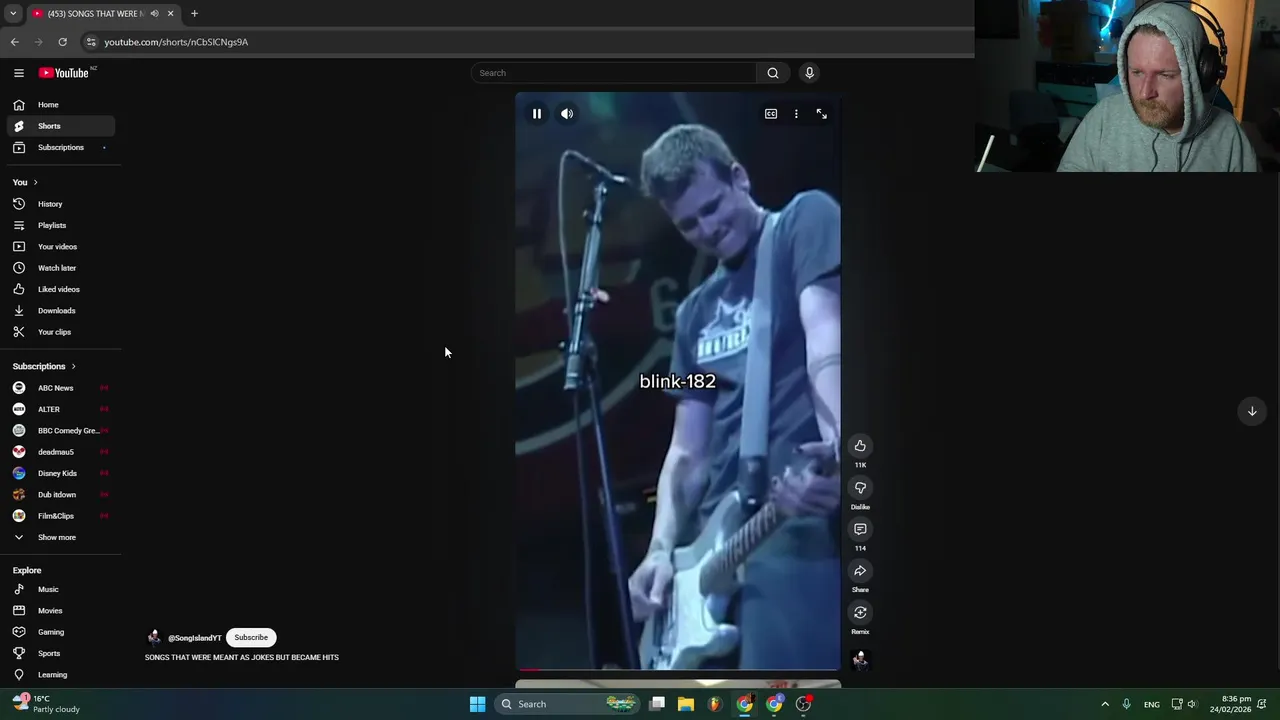Open Sports in Explore
This screenshot has width=1280, height=720.
tap(60, 654)
